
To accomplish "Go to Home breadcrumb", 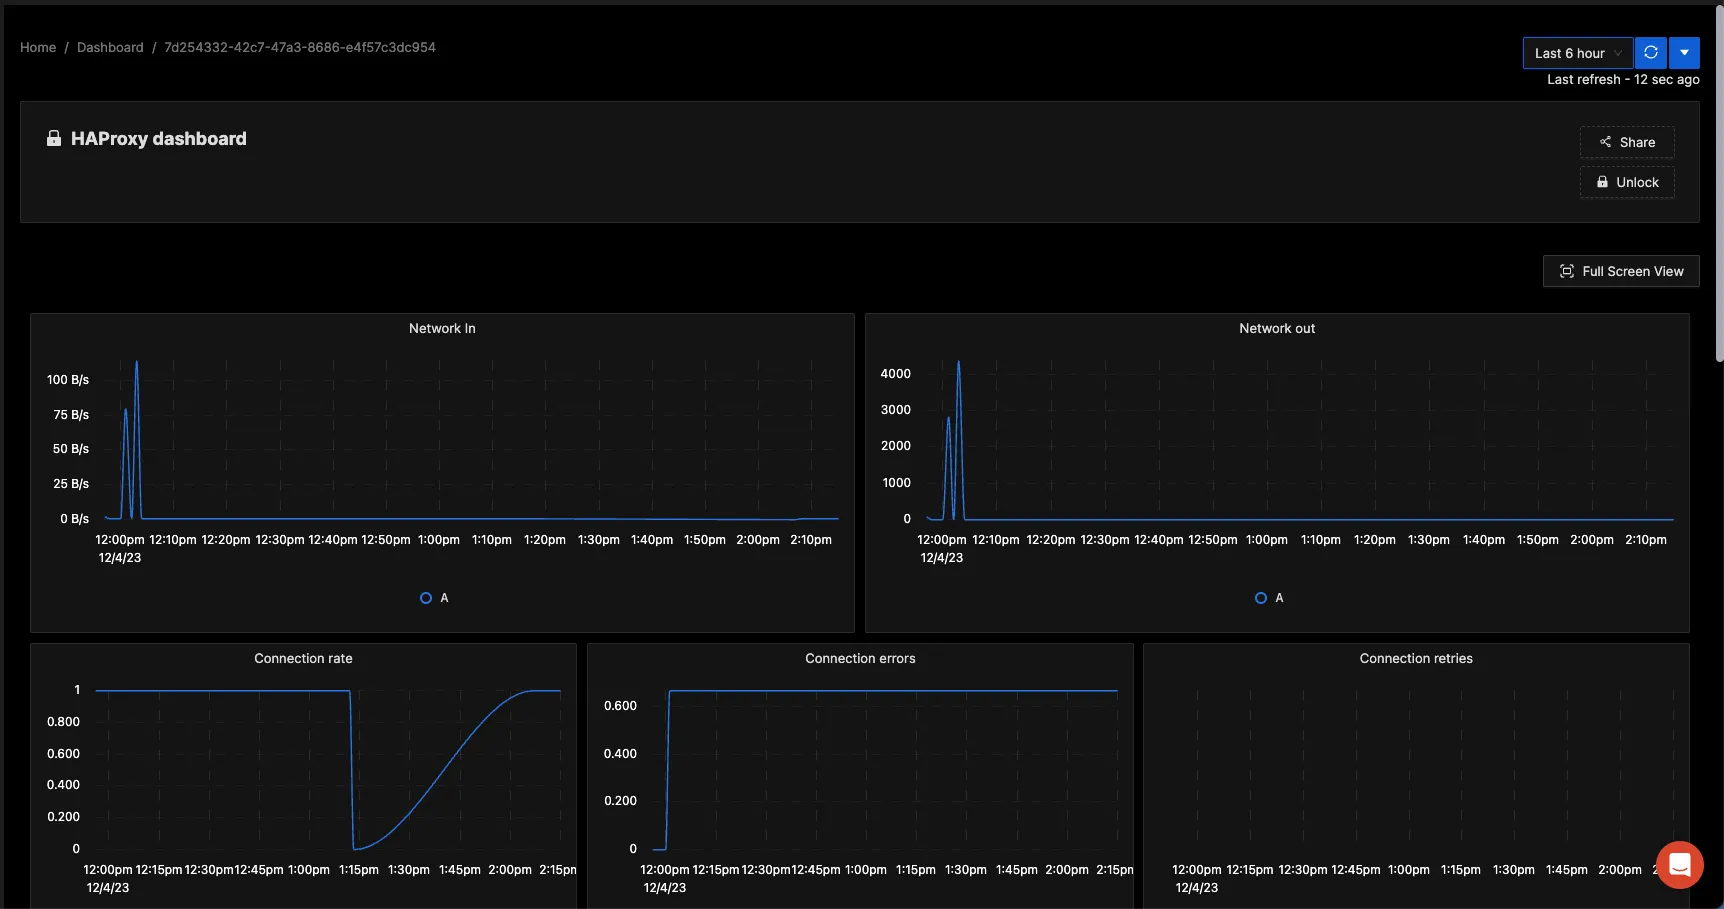I will click(38, 47).
